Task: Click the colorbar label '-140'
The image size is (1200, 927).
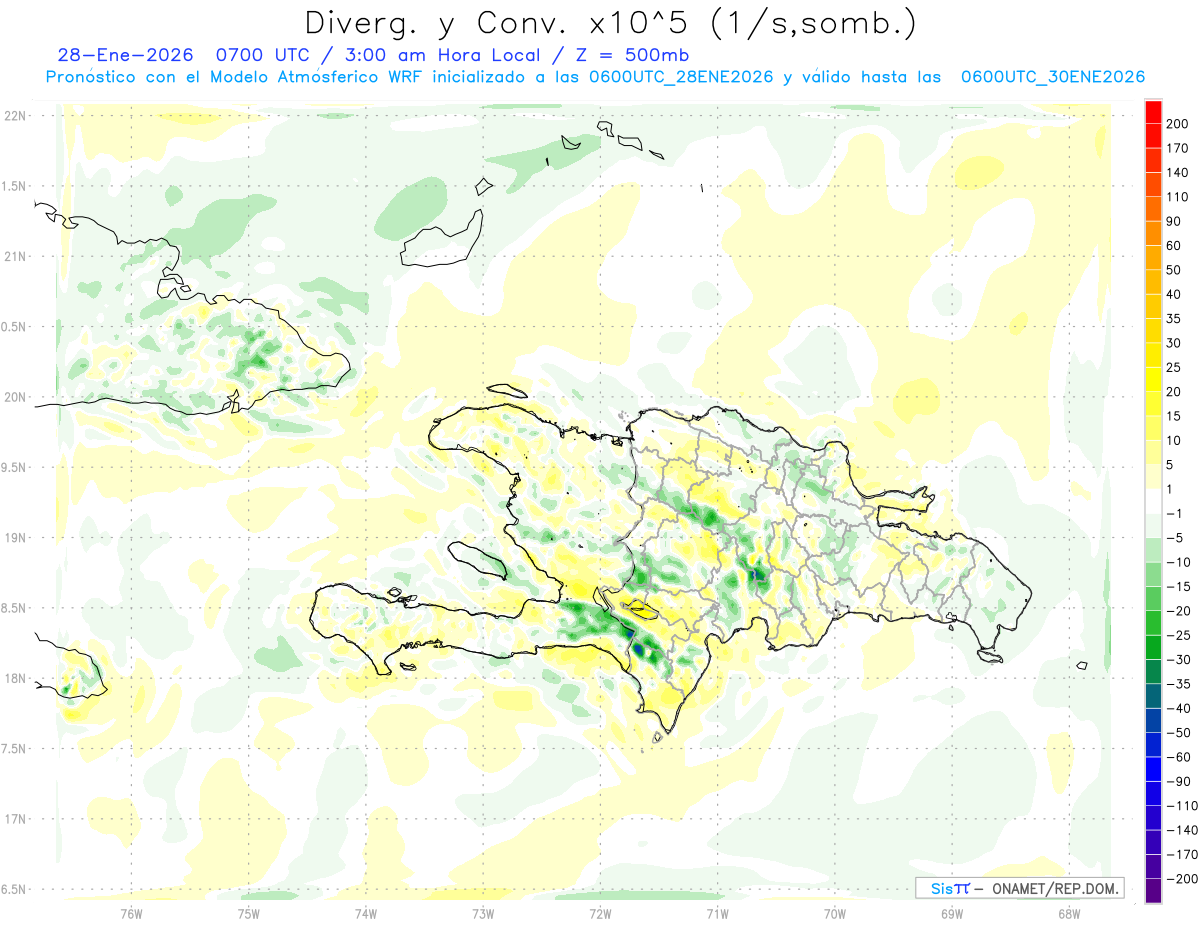Action: pos(1182,830)
